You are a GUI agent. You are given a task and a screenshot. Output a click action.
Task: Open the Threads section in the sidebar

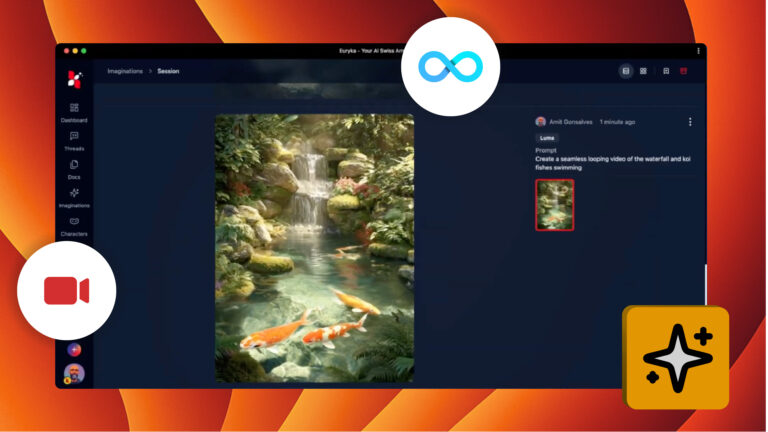click(x=74, y=141)
